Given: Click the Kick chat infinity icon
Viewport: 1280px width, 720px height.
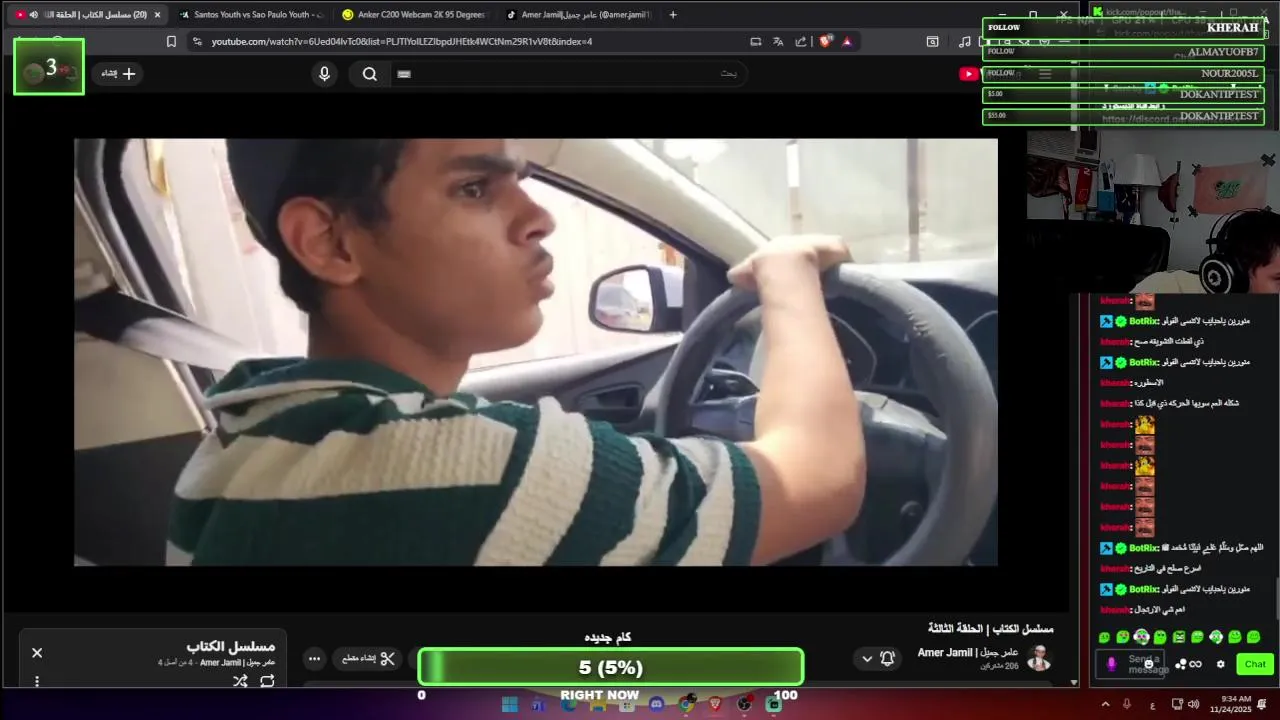Looking at the screenshot, I should click(1195, 664).
